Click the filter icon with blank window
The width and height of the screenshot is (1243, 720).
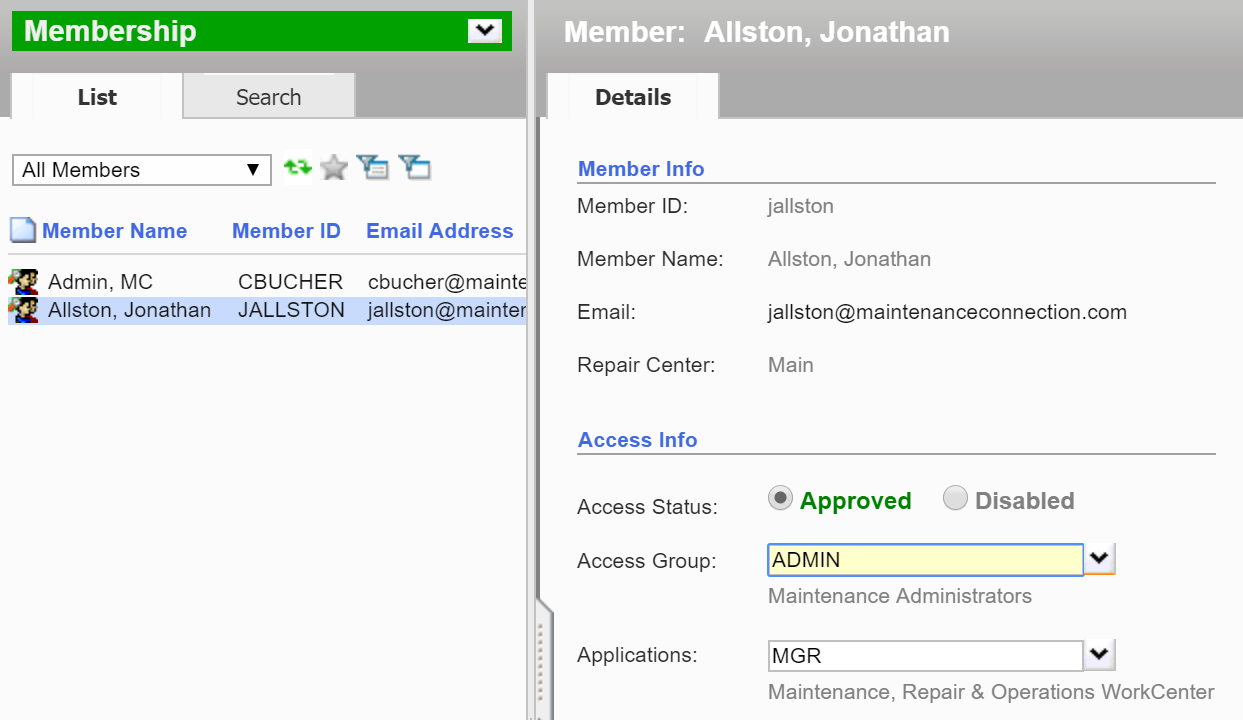[x=414, y=168]
